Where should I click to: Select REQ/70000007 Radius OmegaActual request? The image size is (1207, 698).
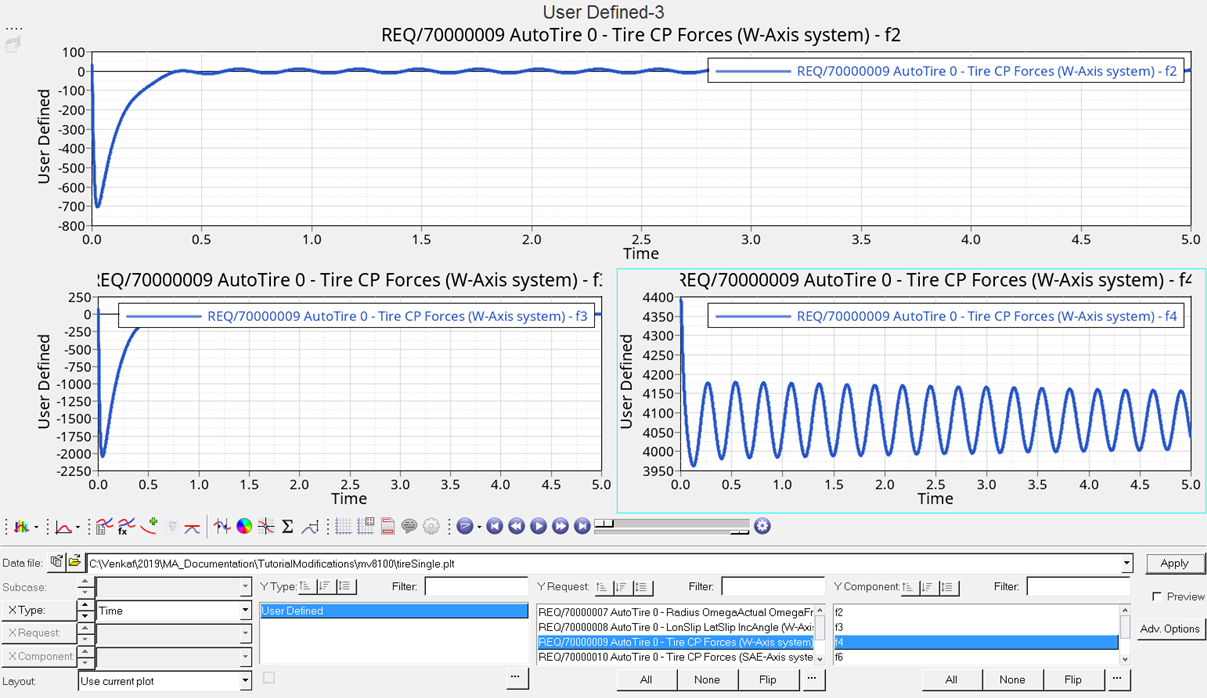(x=676, y=611)
